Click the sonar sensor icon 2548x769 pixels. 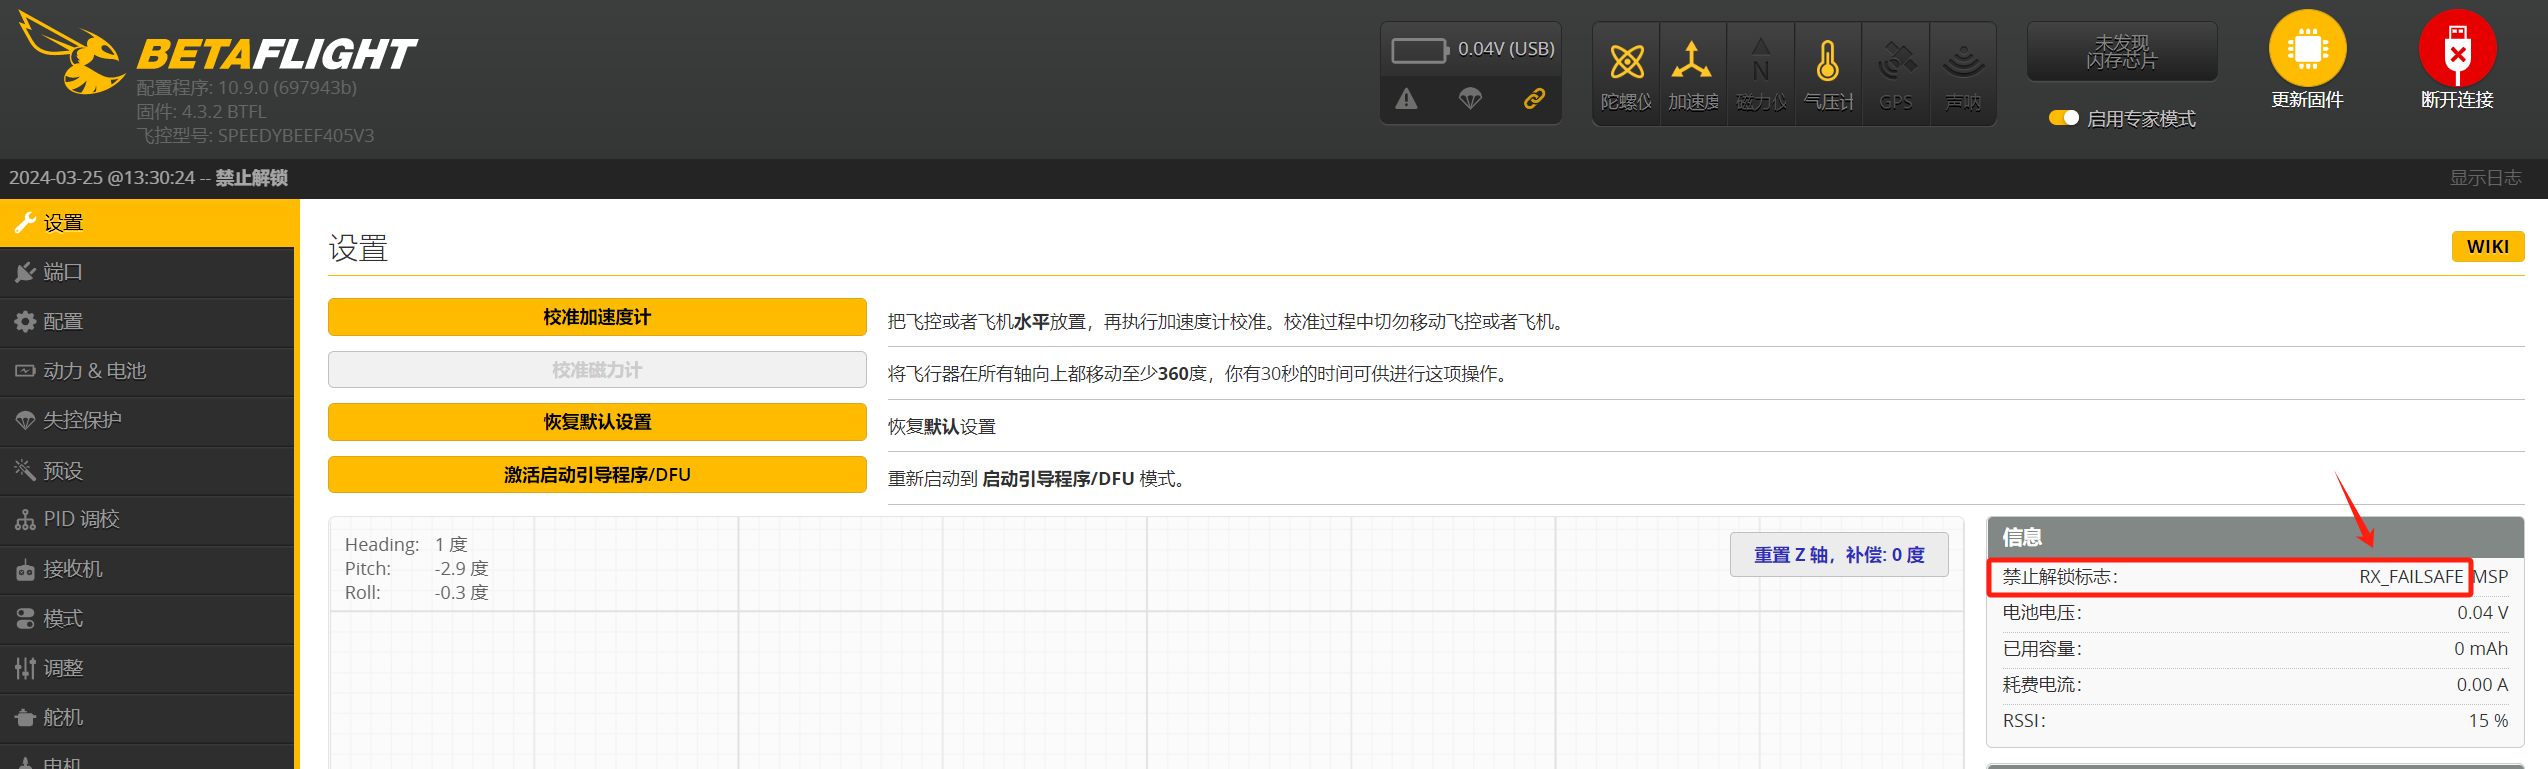click(1963, 63)
